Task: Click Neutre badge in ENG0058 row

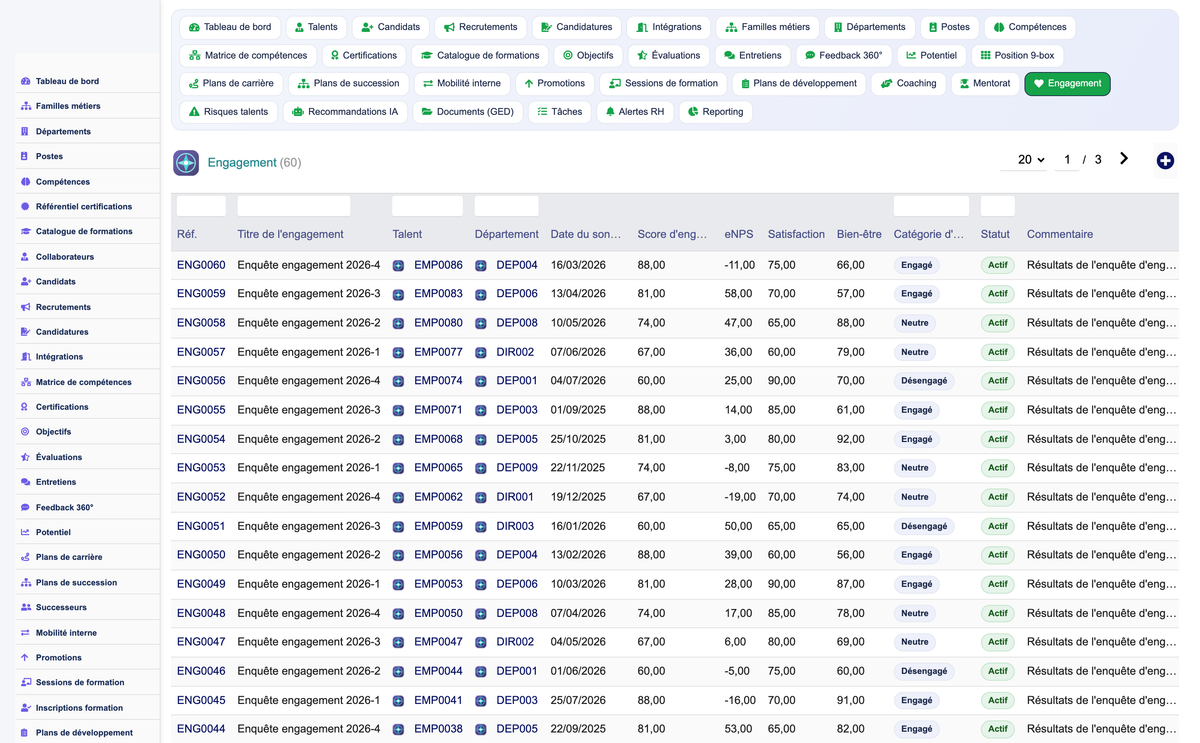Action: pos(915,324)
